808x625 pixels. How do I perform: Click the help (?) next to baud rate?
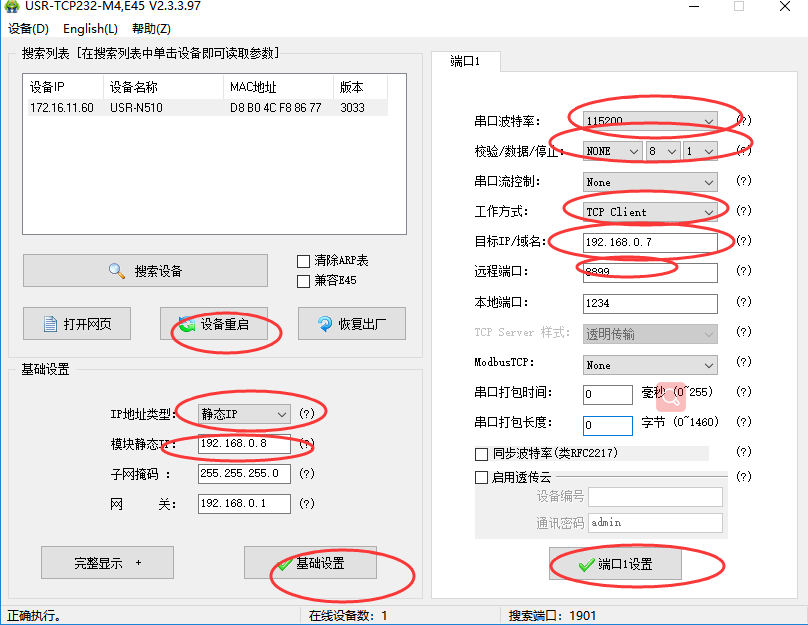tap(743, 121)
